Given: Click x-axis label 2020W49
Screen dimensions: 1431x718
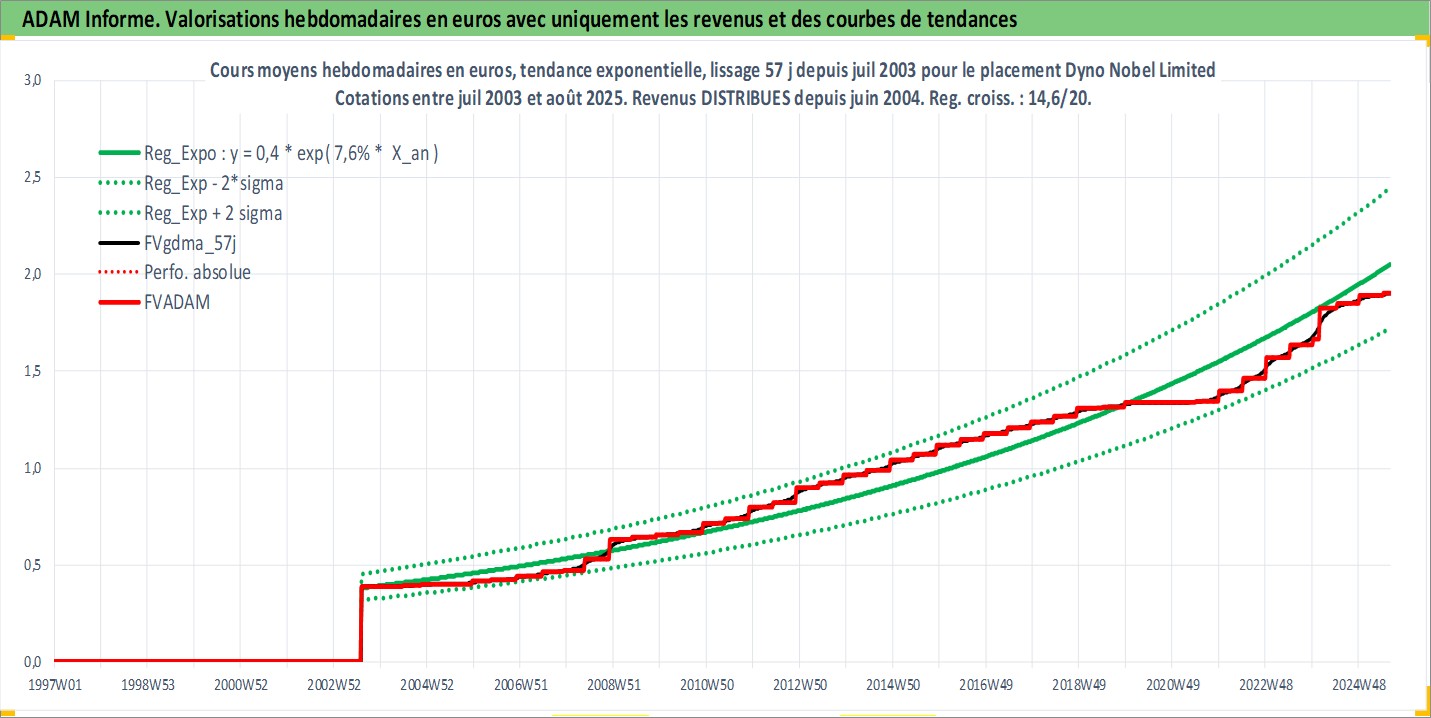Looking at the screenshot, I should [x=1172, y=686].
